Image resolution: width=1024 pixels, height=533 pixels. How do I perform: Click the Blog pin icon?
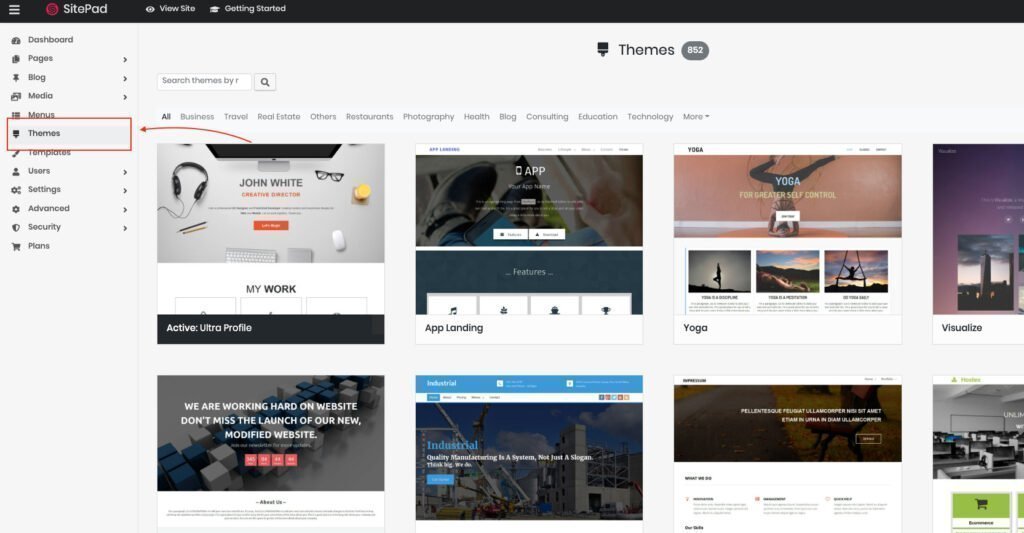(x=16, y=78)
